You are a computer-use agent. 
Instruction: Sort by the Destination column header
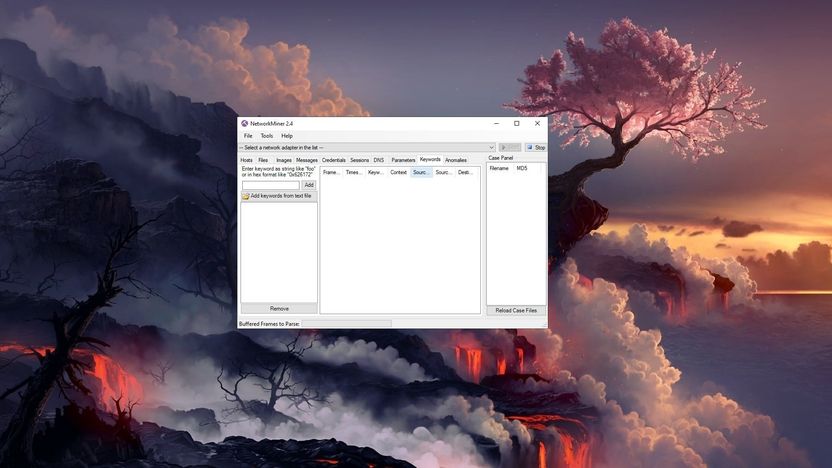click(x=465, y=172)
